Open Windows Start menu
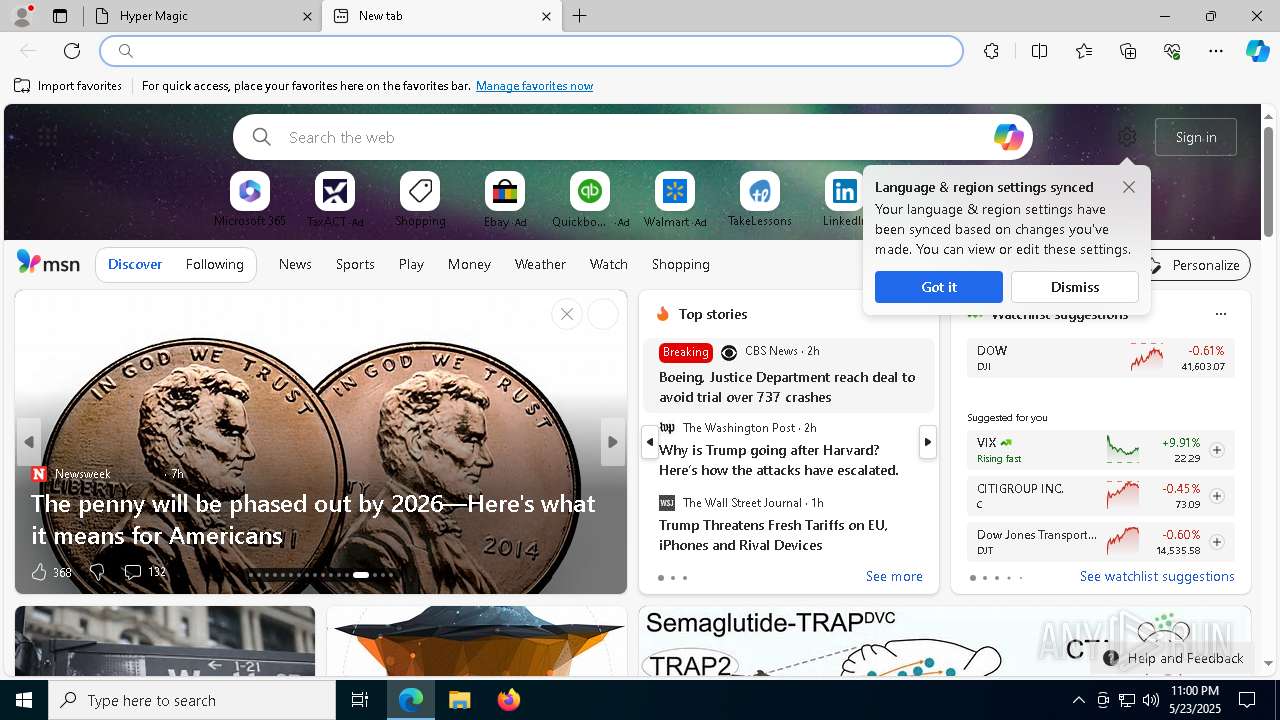Screen dimensions: 1280x720 tap(24, 700)
